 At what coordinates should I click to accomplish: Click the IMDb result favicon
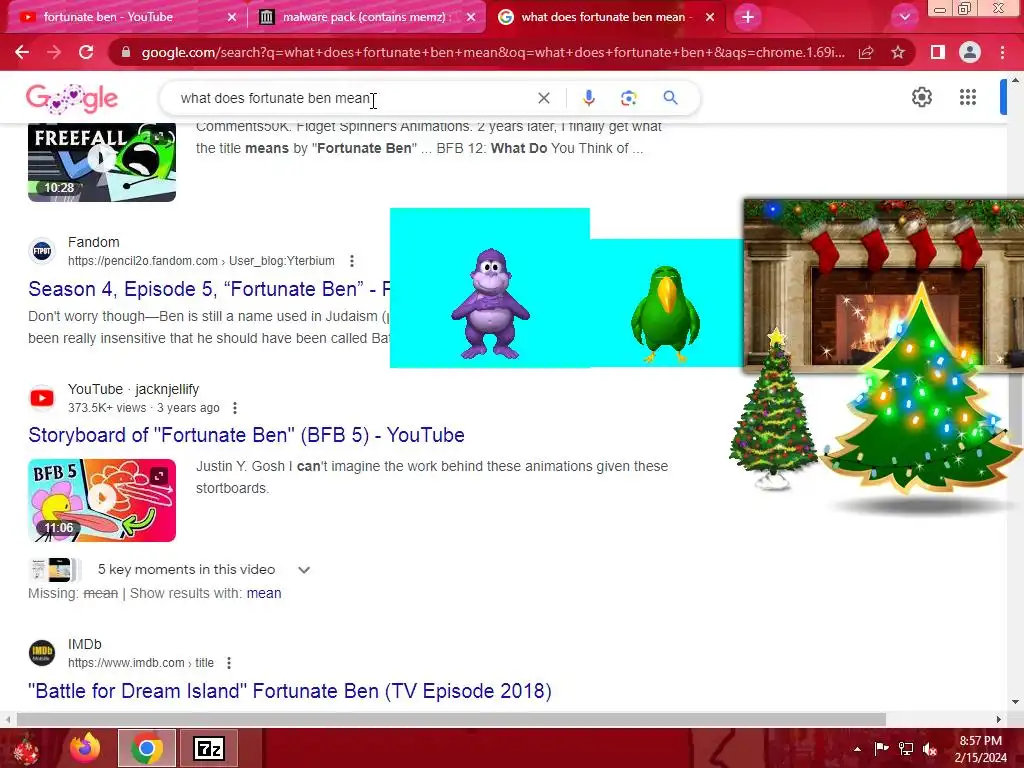(42, 652)
